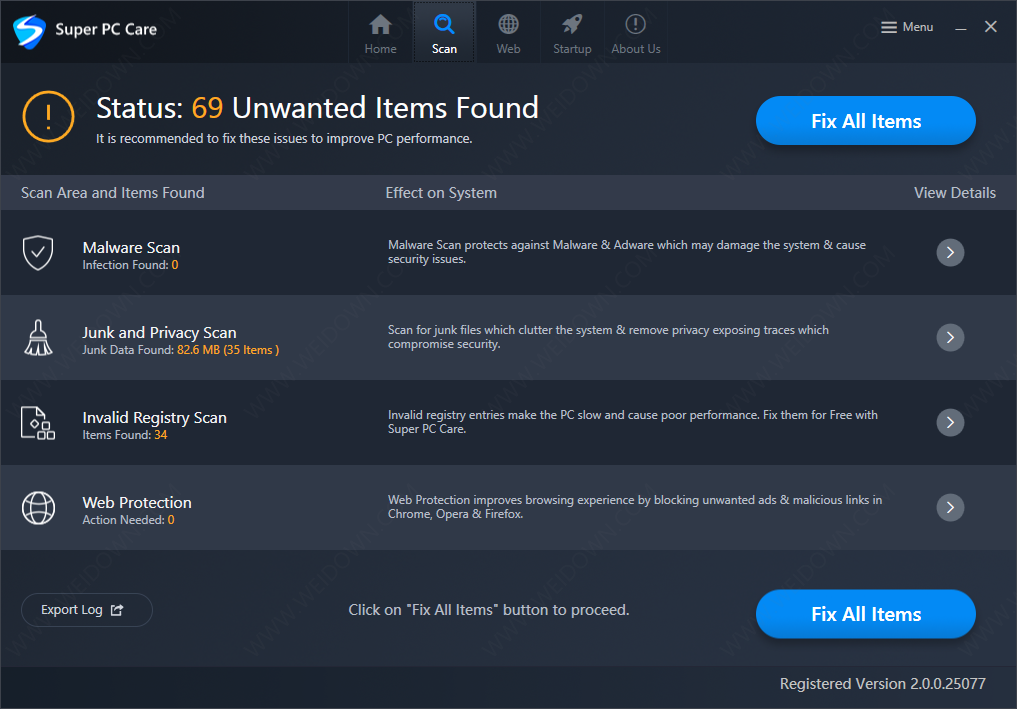Screen dimensions: 1017x709
Task: Expand Web Protection details arrow
Action: (x=950, y=507)
